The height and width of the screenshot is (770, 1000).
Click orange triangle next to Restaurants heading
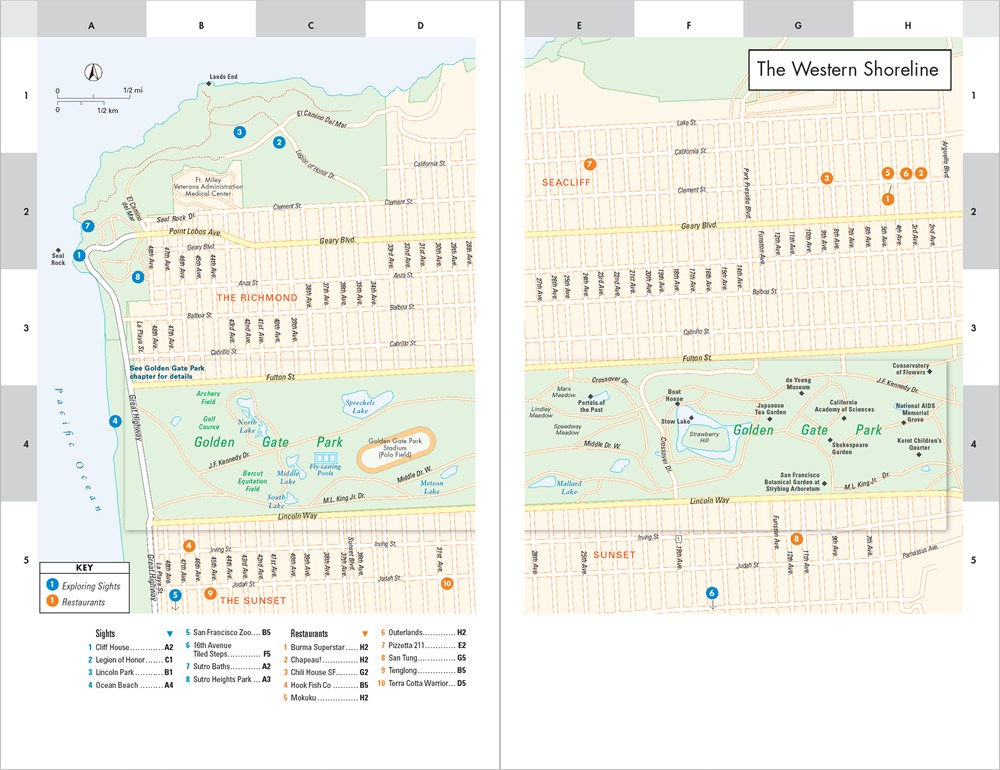(365, 633)
